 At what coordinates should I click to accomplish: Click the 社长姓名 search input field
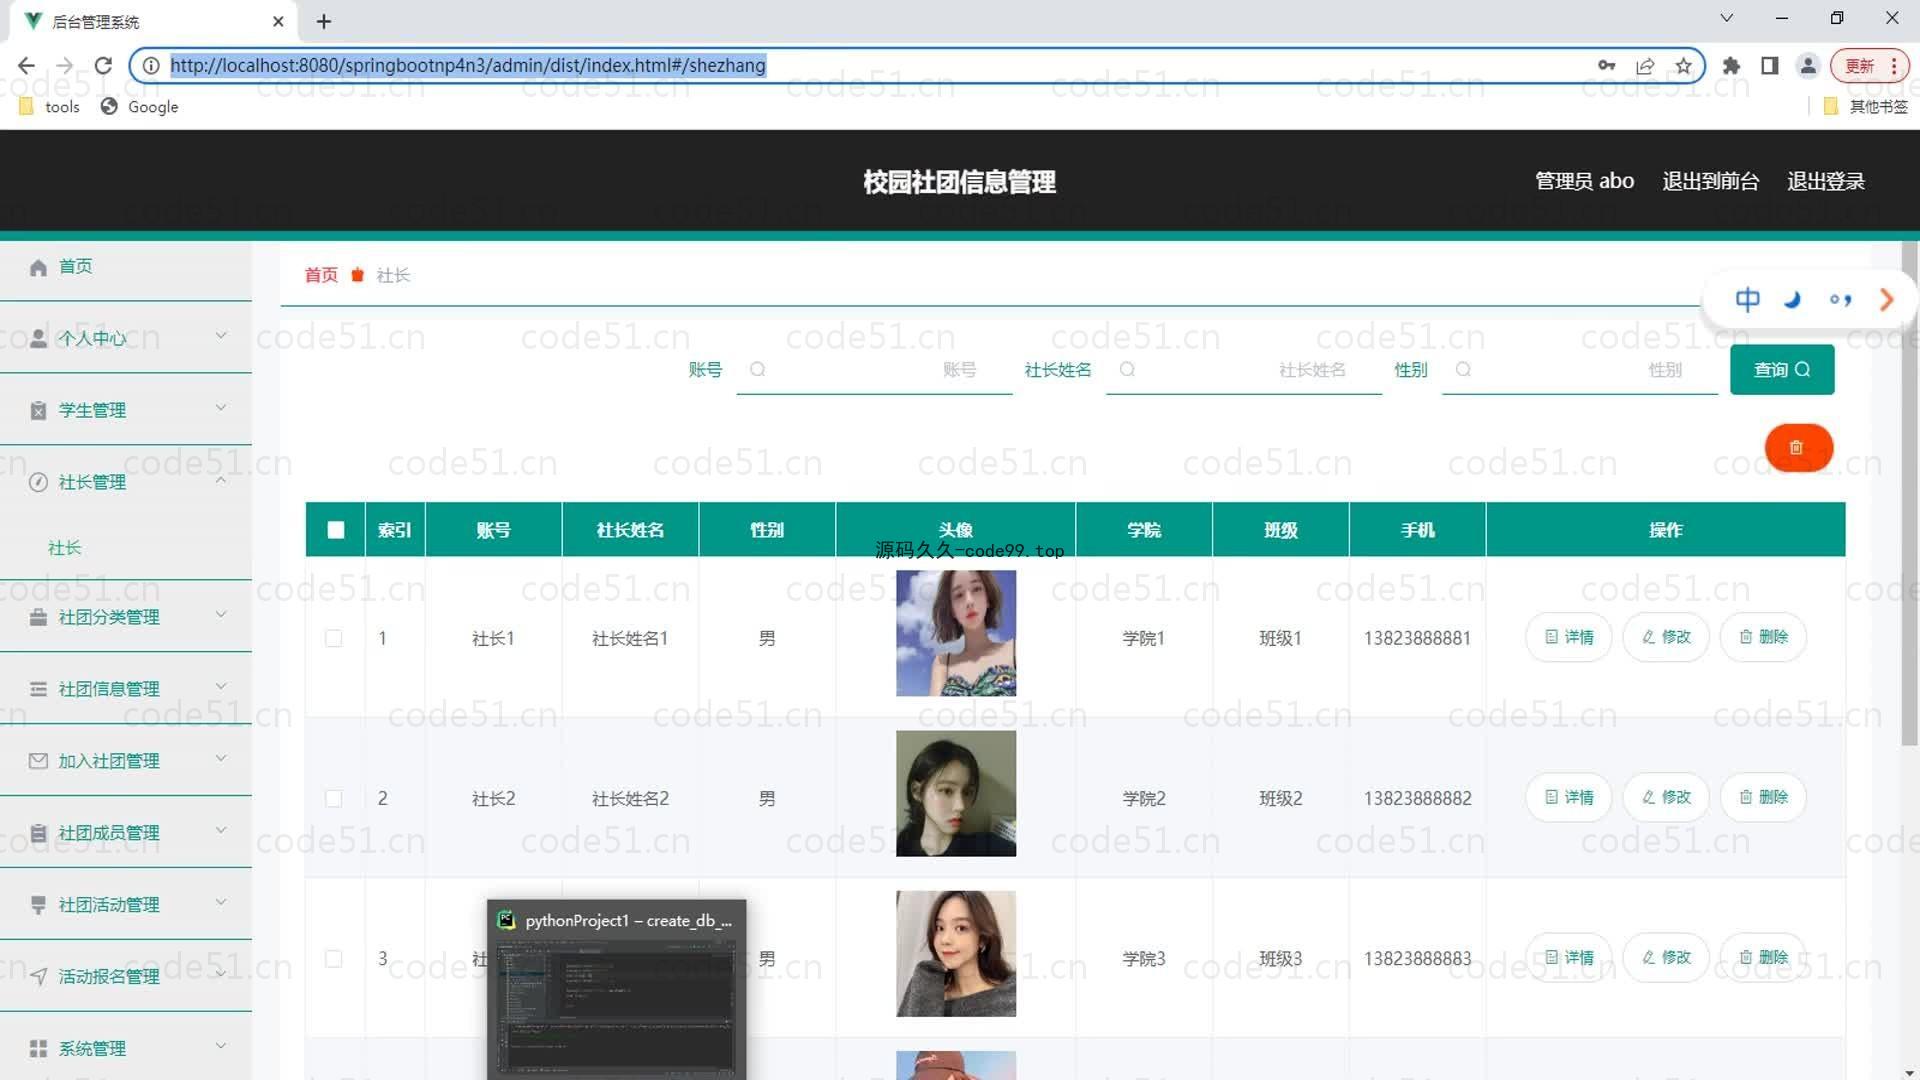click(1243, 370)
